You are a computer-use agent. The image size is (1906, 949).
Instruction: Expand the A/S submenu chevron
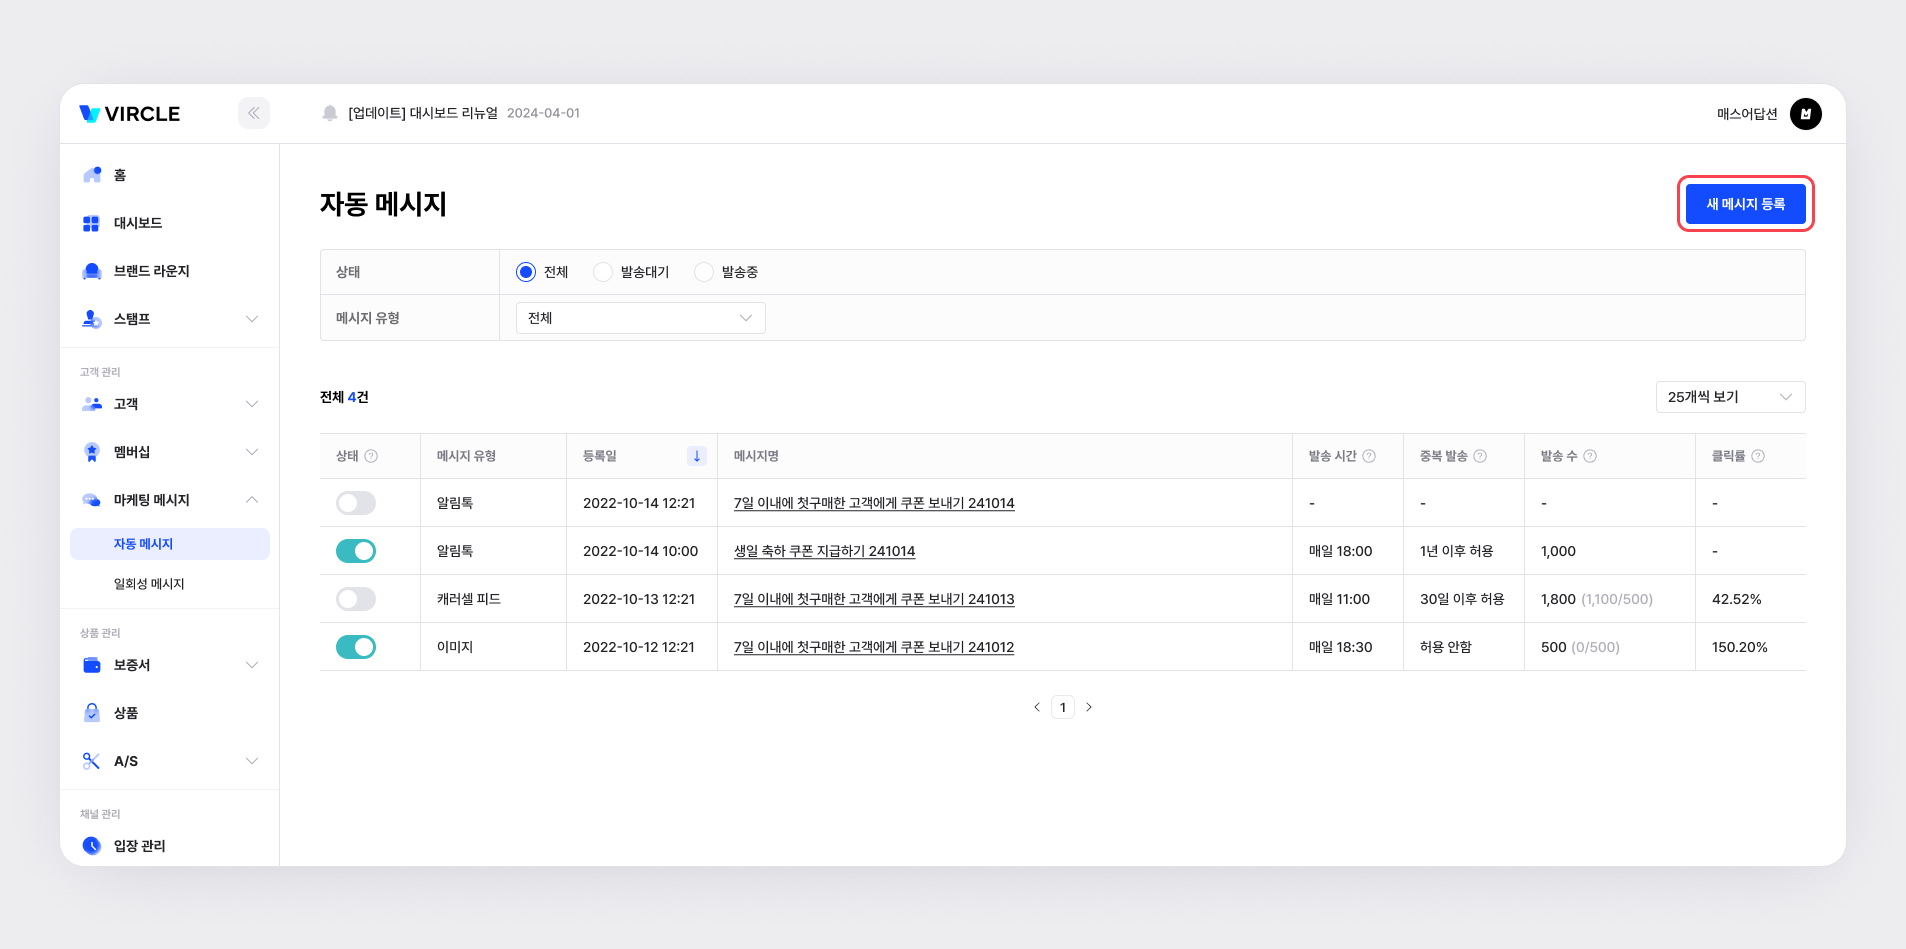click(252, 761)
